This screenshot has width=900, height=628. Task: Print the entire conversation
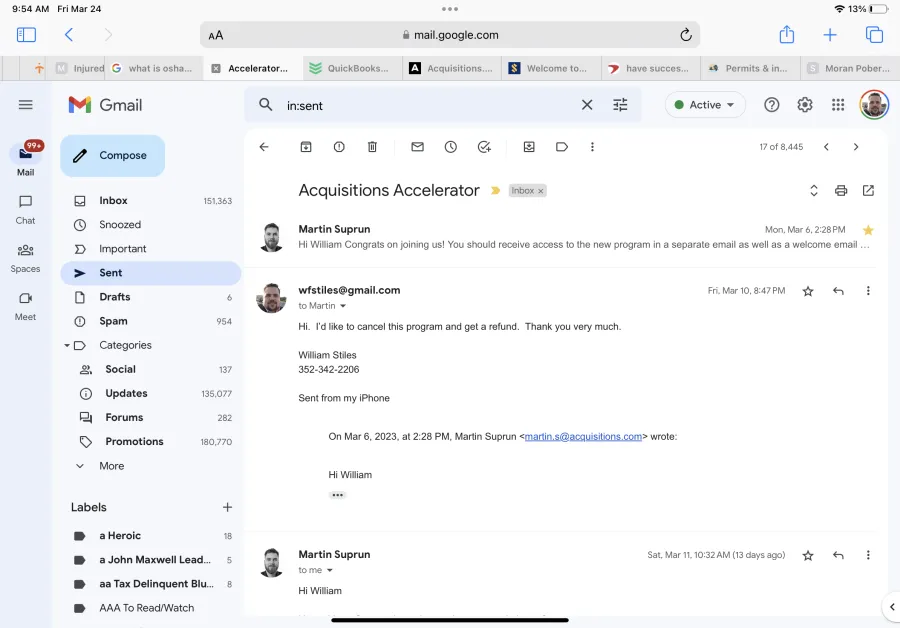[841, 191]
